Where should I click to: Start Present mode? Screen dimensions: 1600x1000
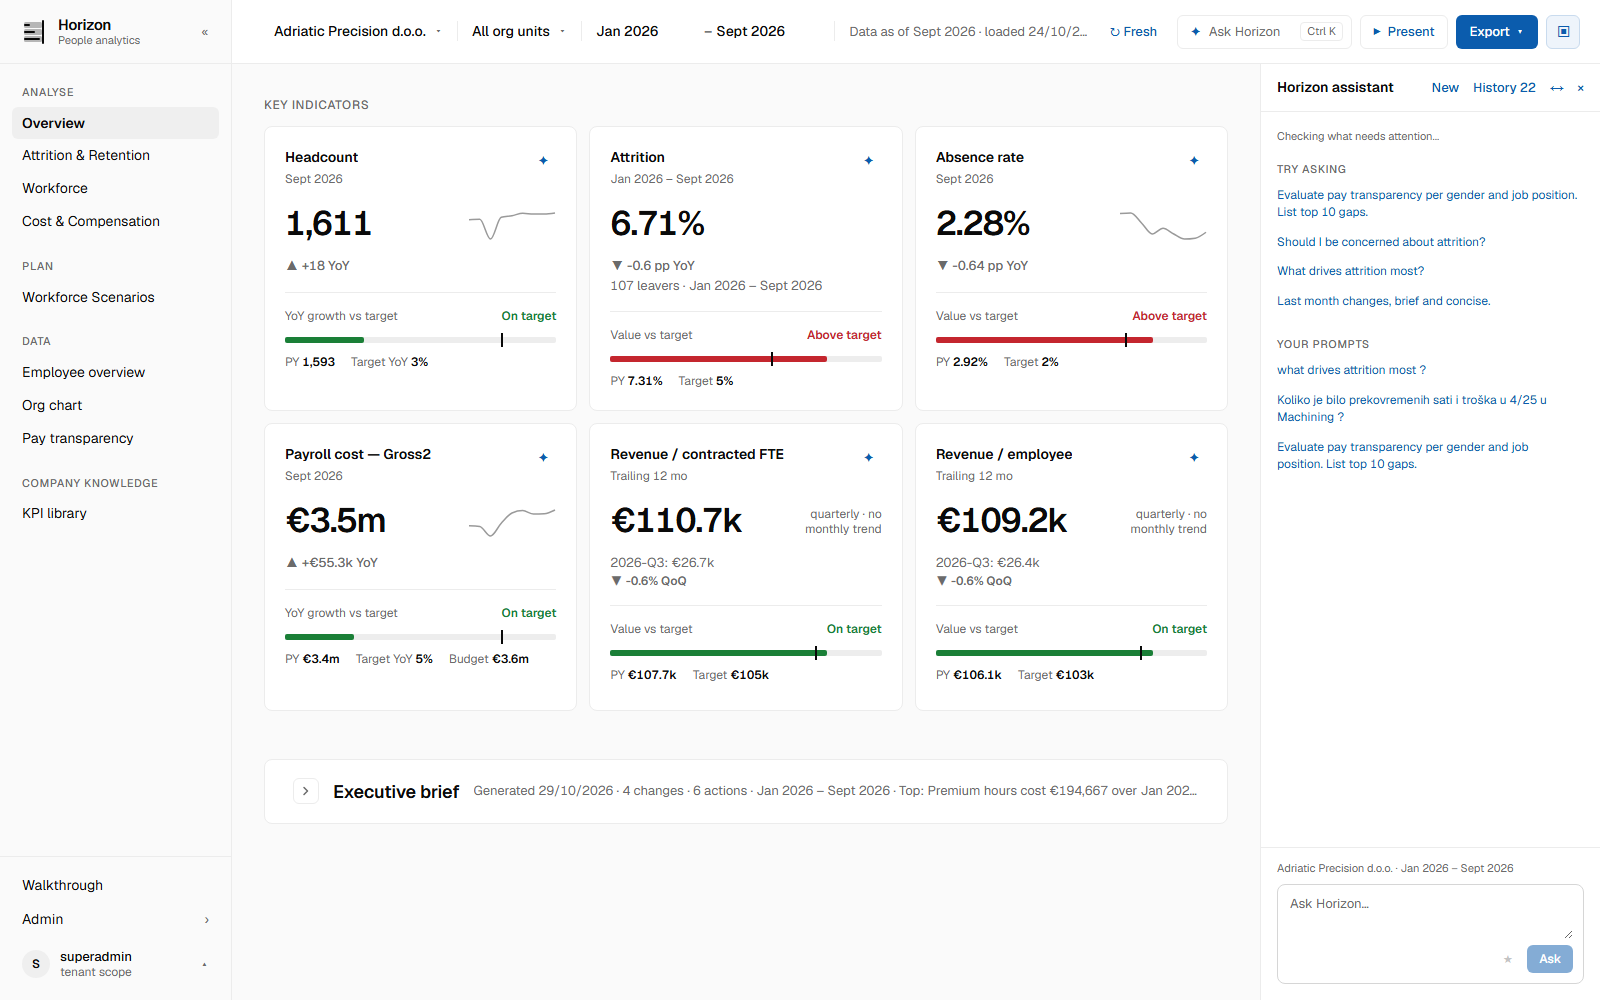pyautogui.click(x=1403, y=32)
